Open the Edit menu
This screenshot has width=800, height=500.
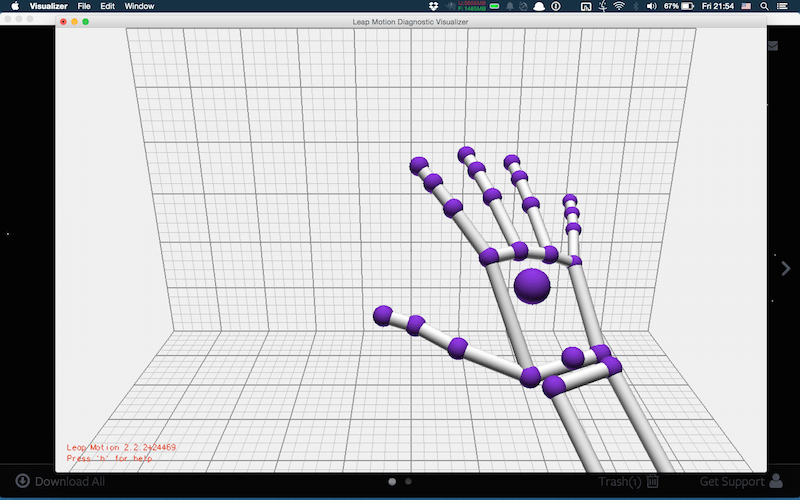coord(107,6)
